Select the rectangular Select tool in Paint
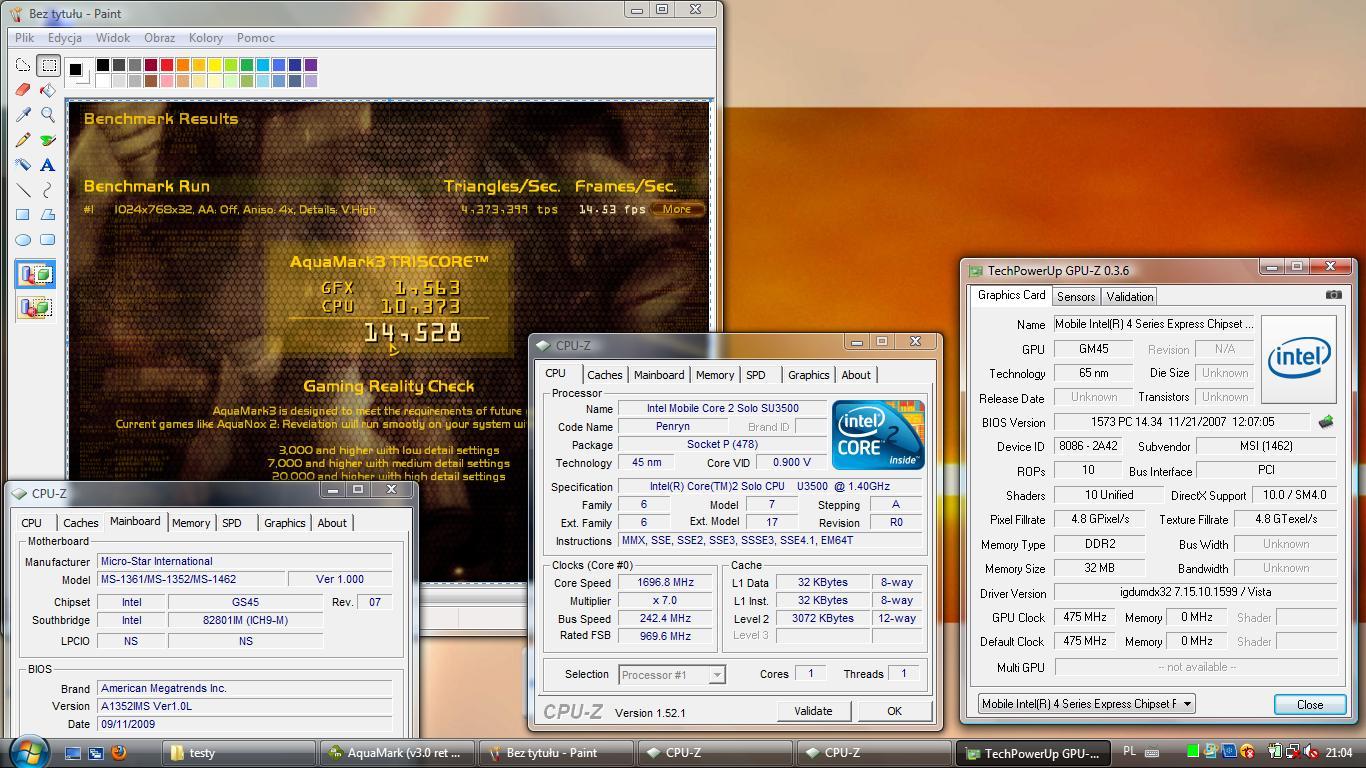Image resolution: width=1366 pixels, height=768 pixels. 48,66
